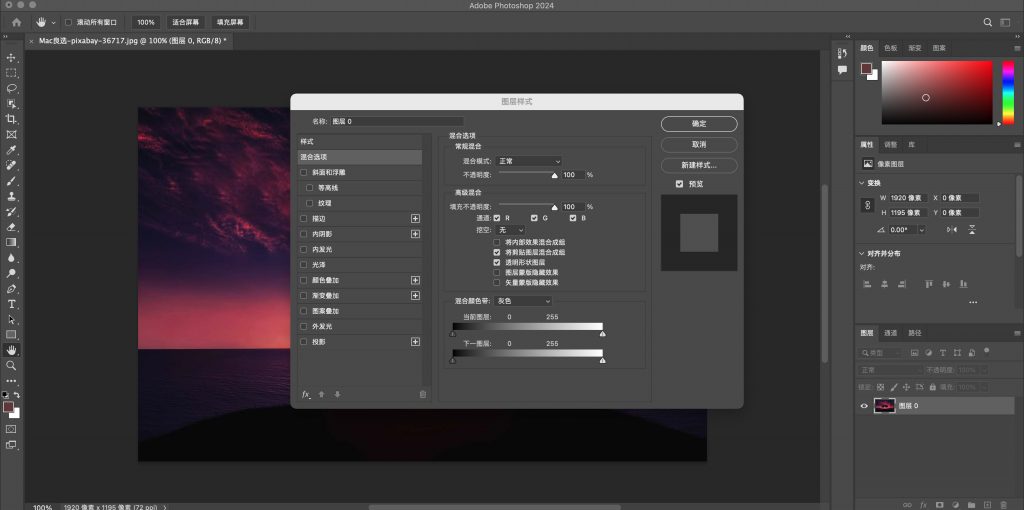Switch to the 色板 tab

pos(891,48)
